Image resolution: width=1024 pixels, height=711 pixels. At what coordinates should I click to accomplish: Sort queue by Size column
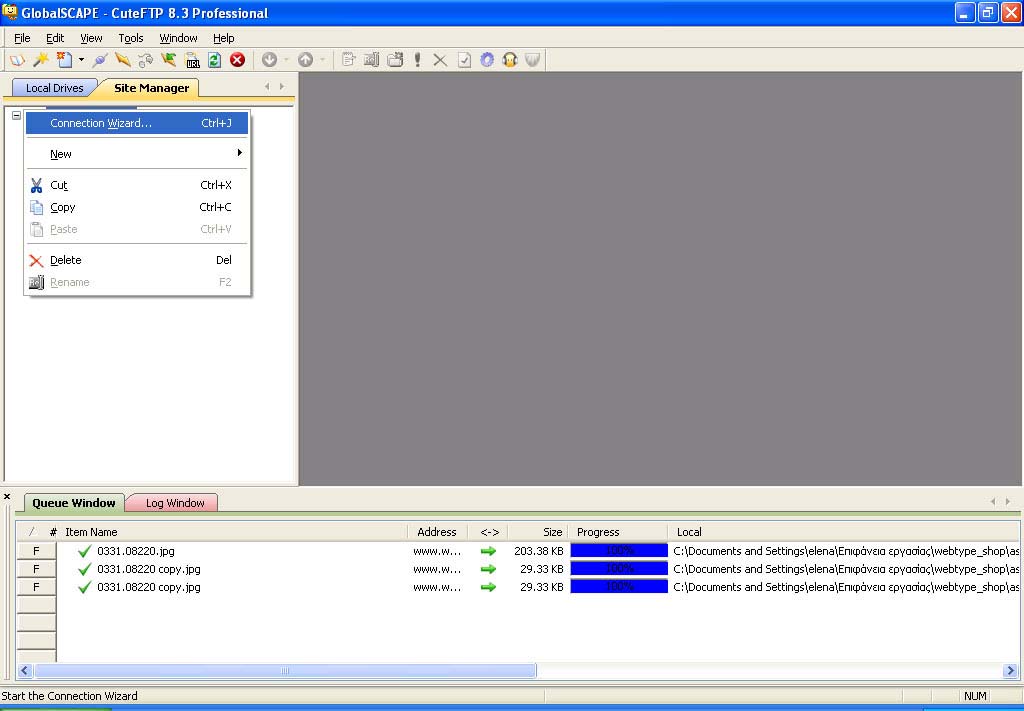[x=537, y=532]
